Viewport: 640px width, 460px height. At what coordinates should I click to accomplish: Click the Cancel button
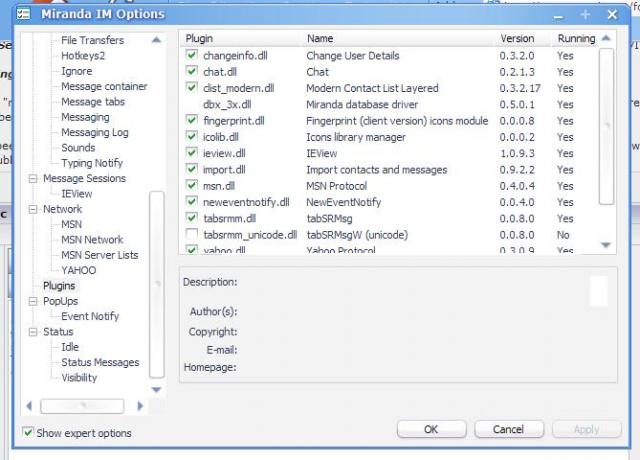coord(509,429)
